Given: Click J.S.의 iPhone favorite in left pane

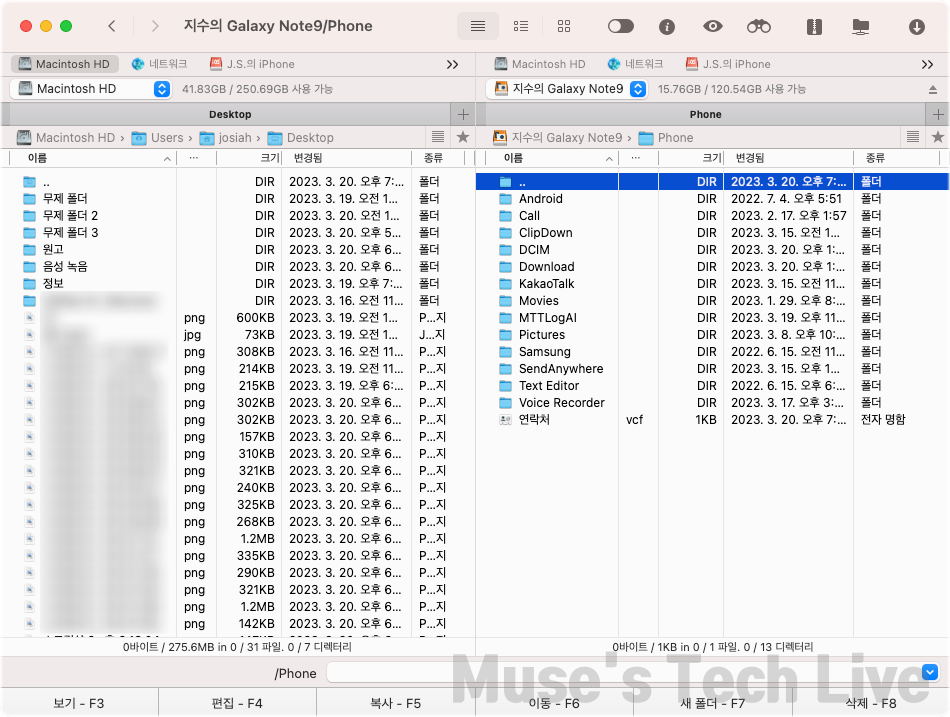Looking at the screenshot, I should (x=252, y=64).
